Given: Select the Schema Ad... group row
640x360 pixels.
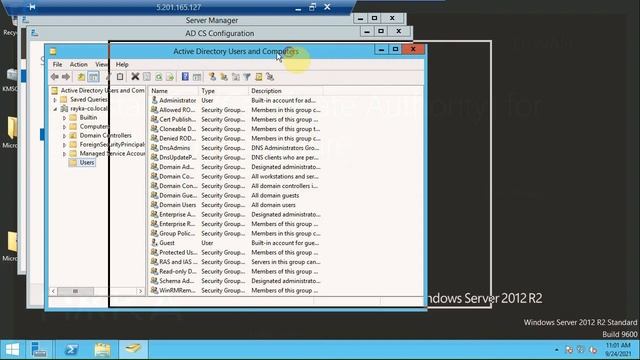Looking at the screenshot, I should (x=236, y=281).
